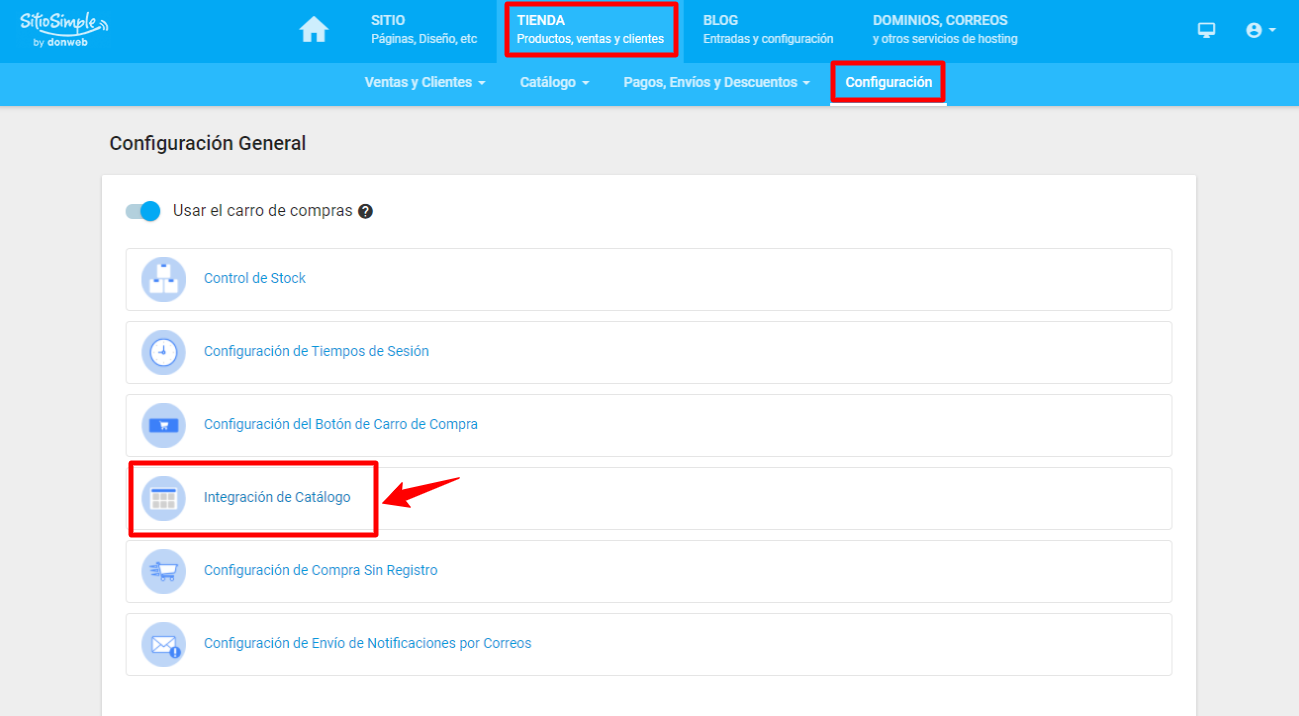Open Configuración de Envío de Notificaciones por Correos

(368, 643)
